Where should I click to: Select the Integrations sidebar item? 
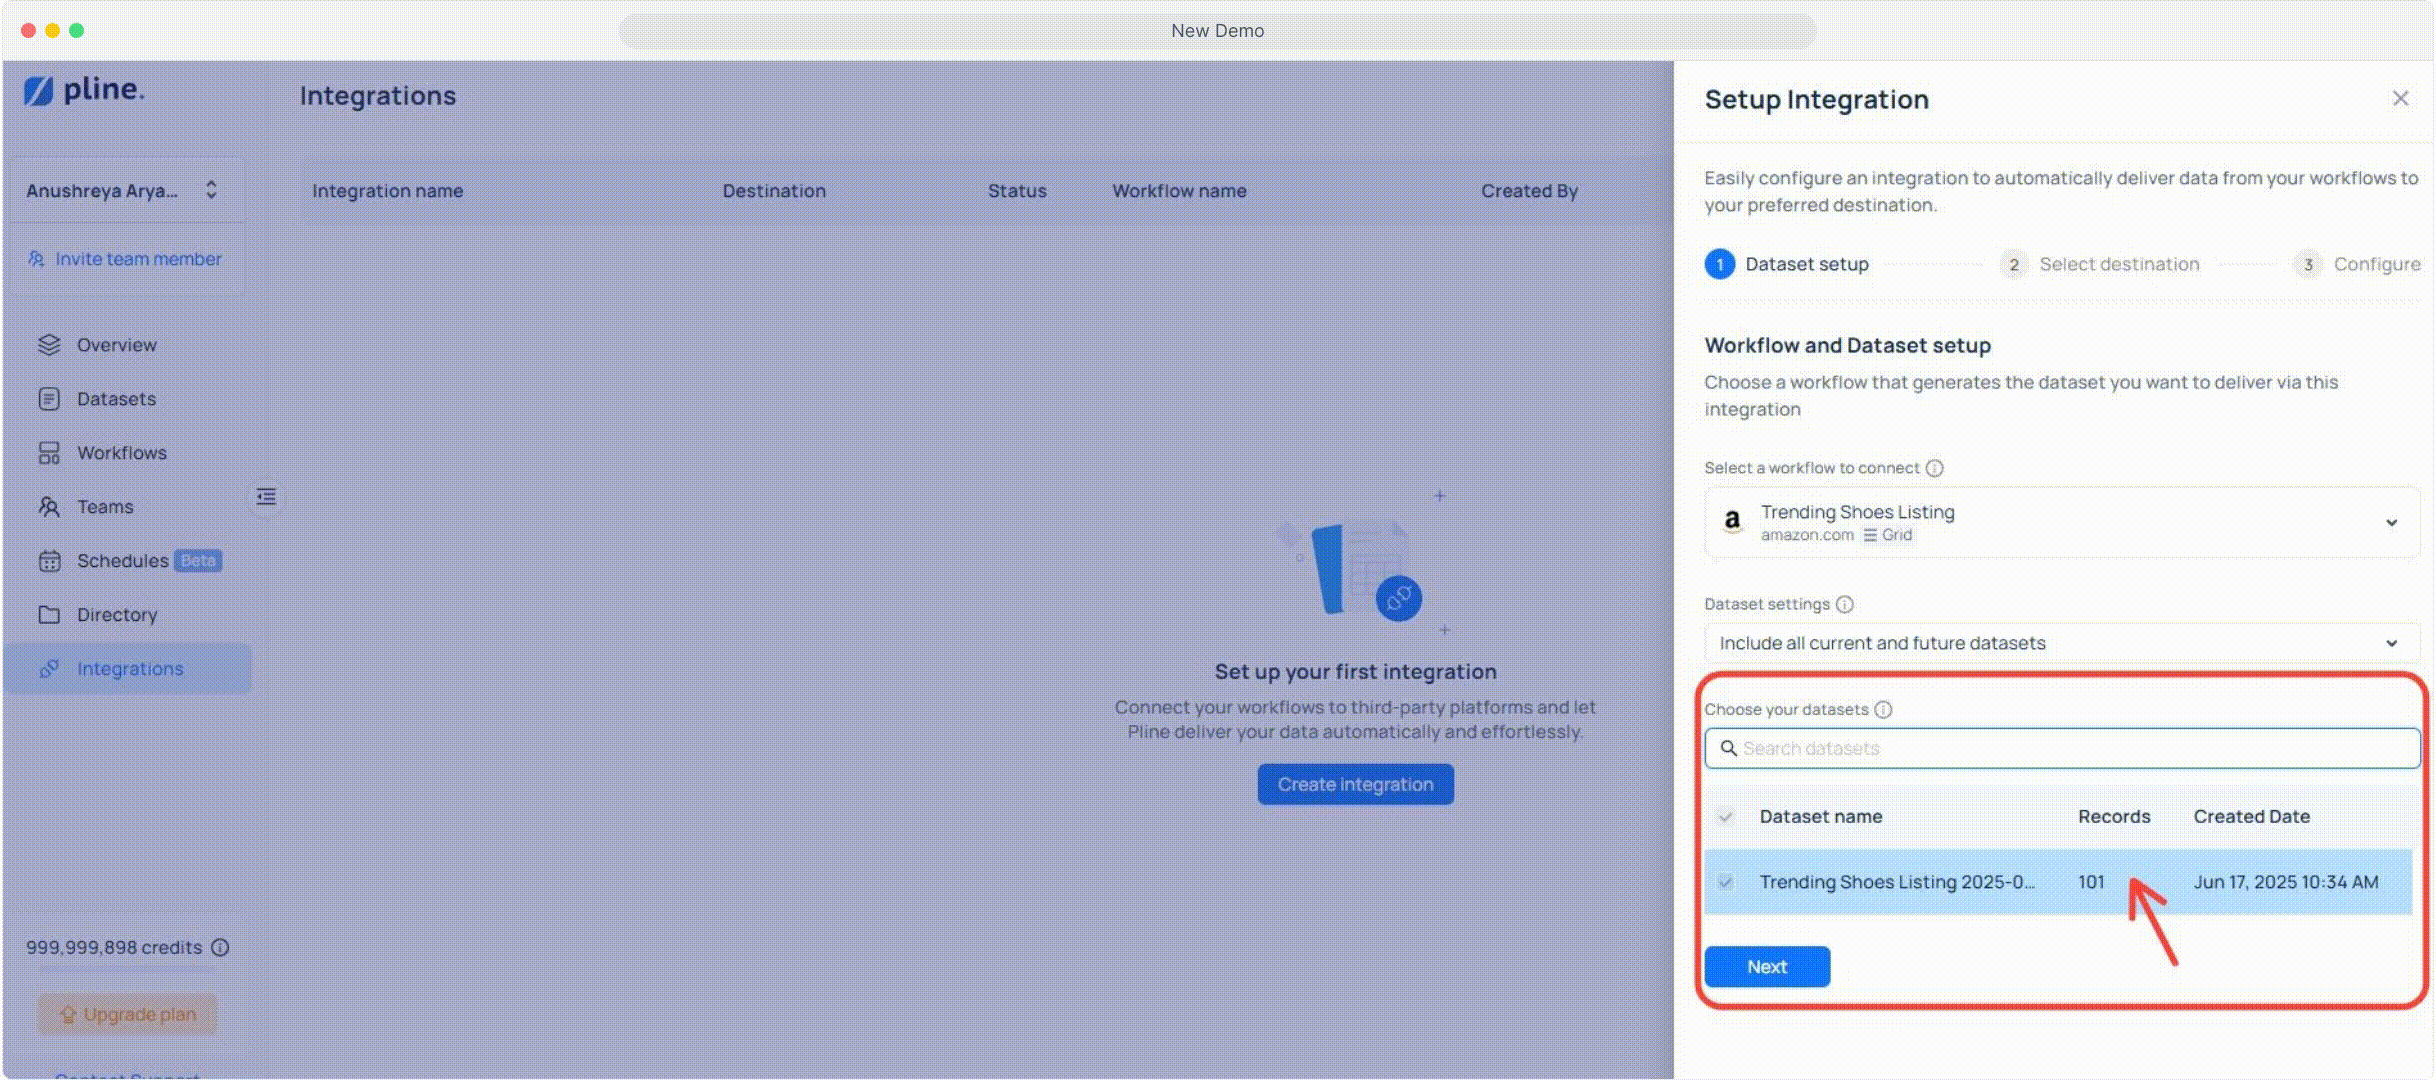[130, 669]
